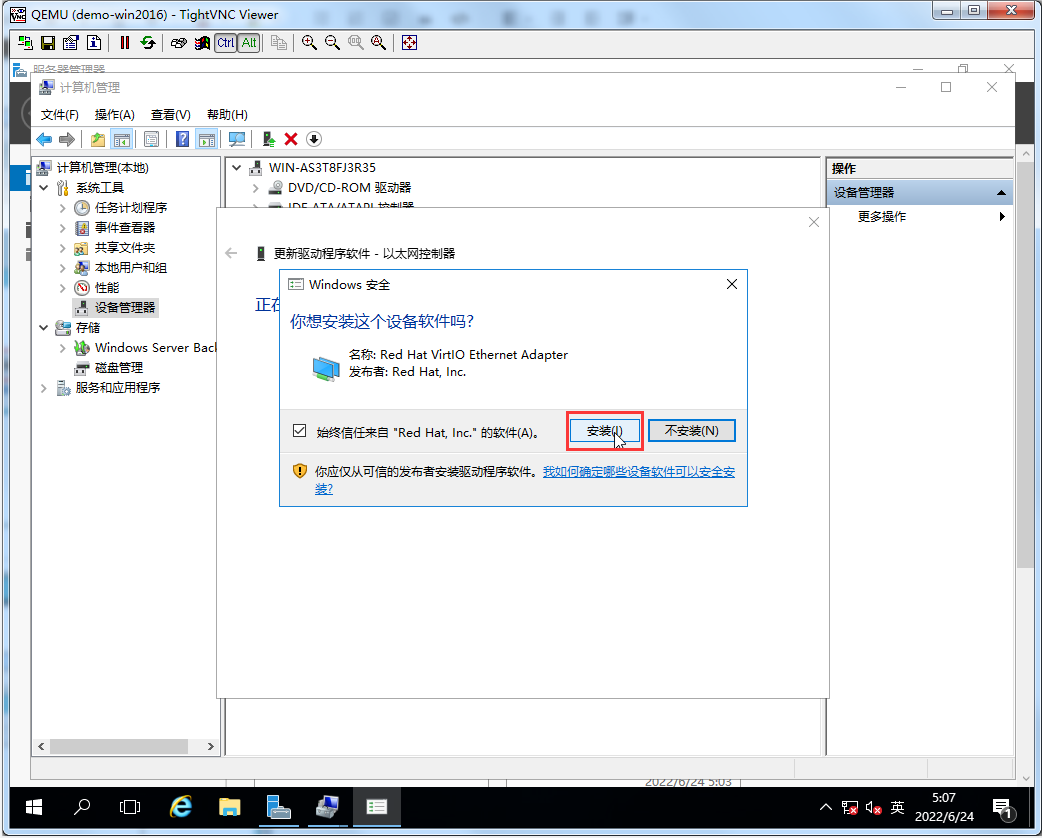Click the TightVNC save connection icon
Image resolution: width=1042 pixels, height=838 pixels.
coord(48,43)
